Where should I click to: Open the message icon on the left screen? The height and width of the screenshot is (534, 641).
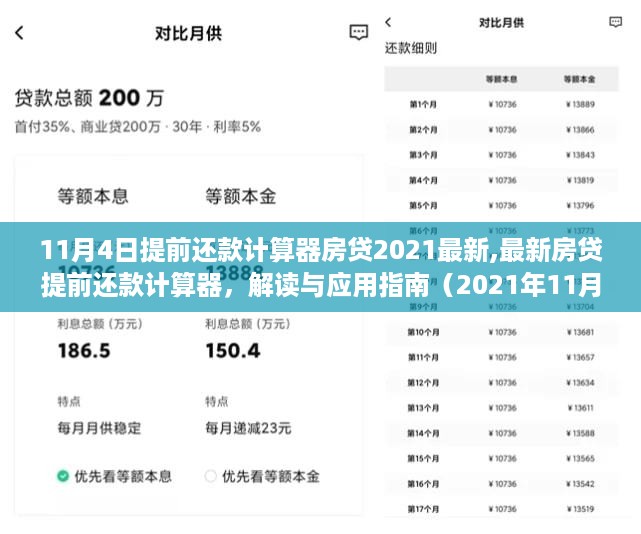[x=358, y=32]
